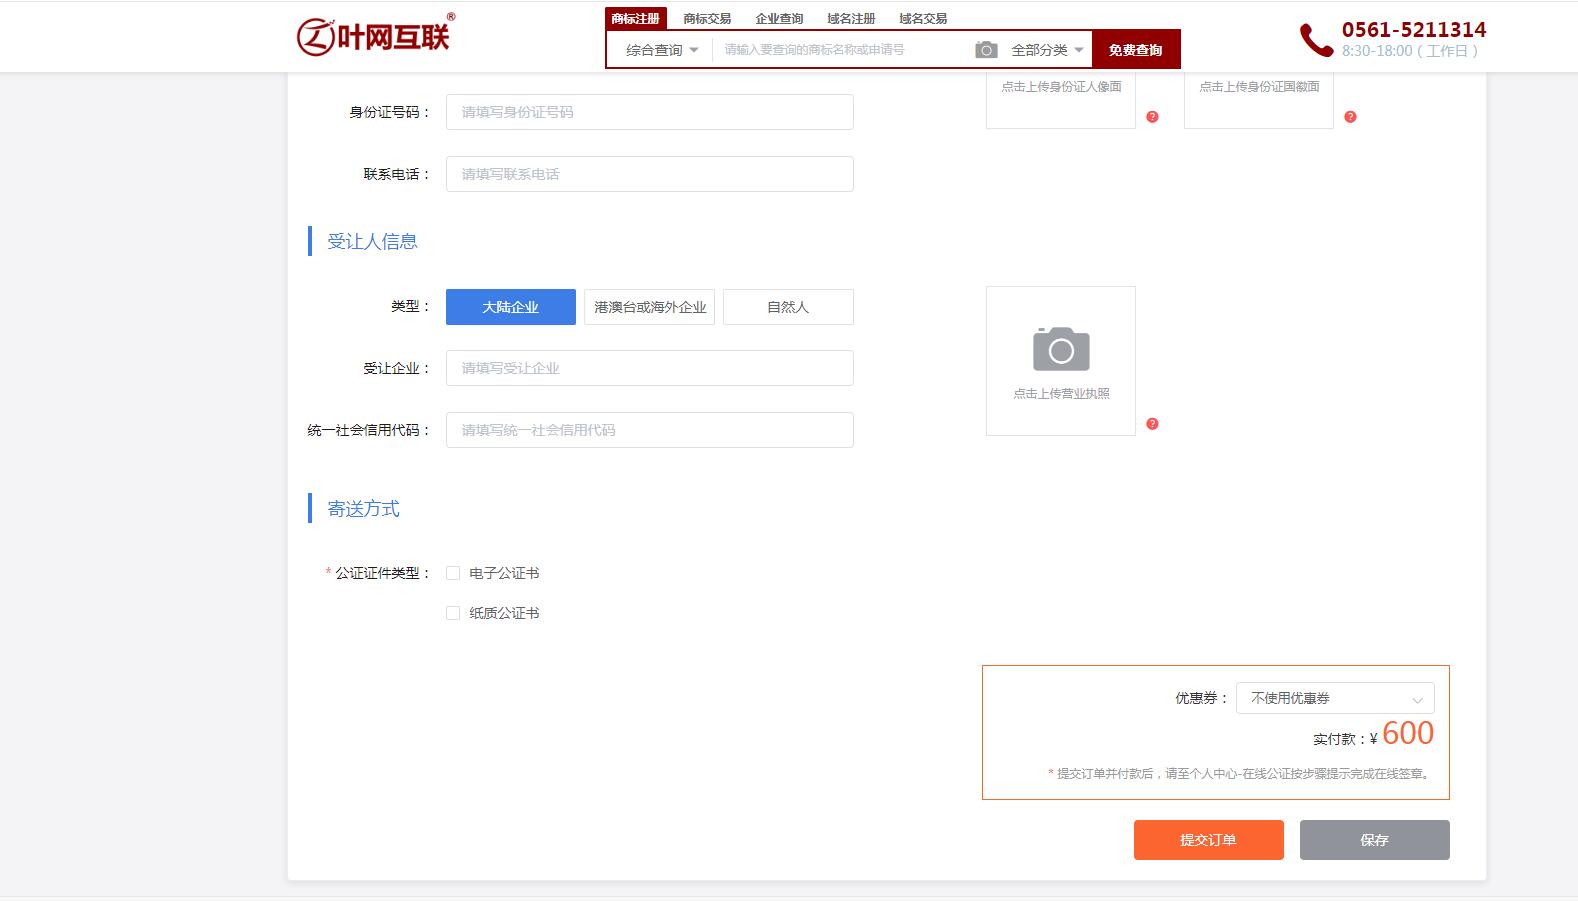Screen dimensions: 1578x901
Task: Click the 统一社会信用代码 input field
Action: pos(649,430)
